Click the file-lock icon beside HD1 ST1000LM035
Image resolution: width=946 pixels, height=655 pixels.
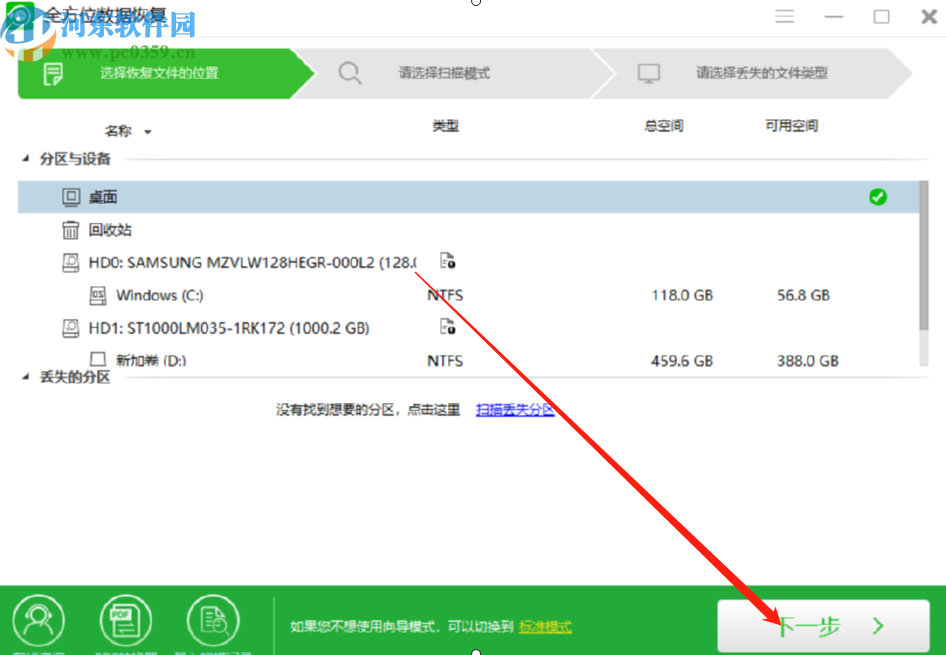pos(448,326)
